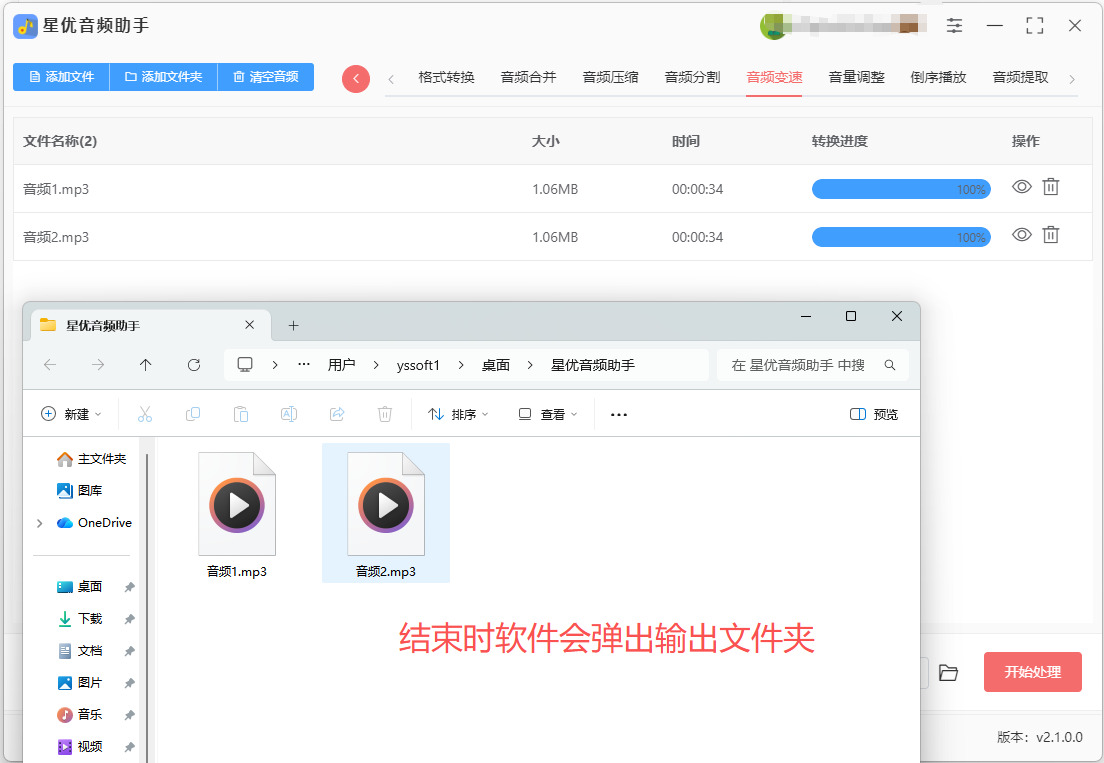Click 桌面 in the address breadcrumb
This screenshot has height=763, width=1104.
coord(496,365)
